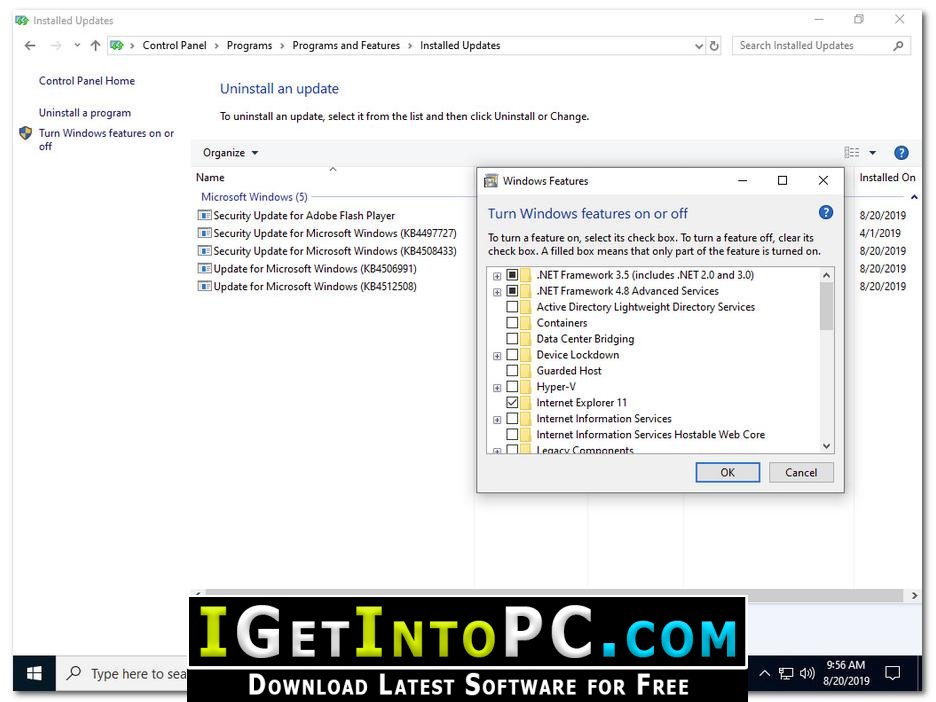Collapse the Microsoft Windows (5) group
936x702 pixels.
[914, 197]
